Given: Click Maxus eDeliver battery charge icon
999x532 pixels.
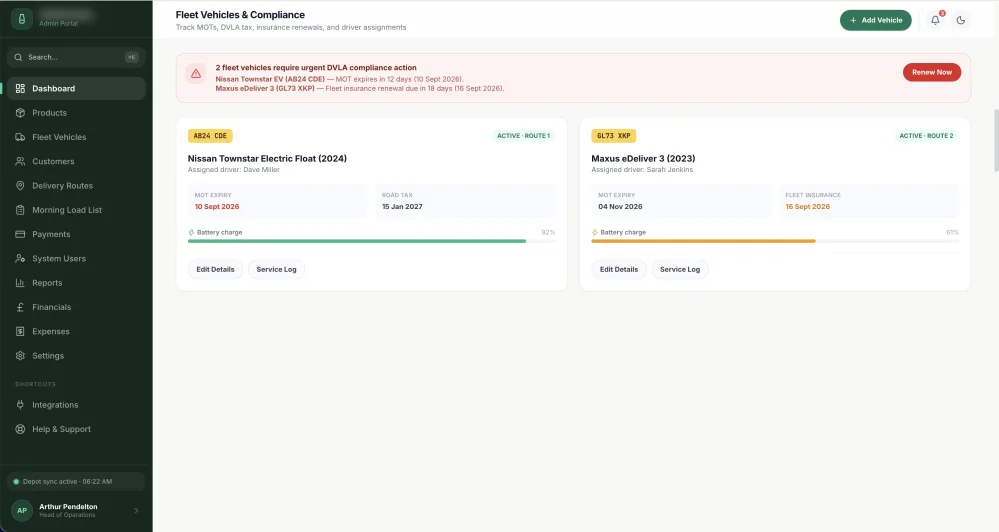Looking at the screenshot, I should 594,233.
